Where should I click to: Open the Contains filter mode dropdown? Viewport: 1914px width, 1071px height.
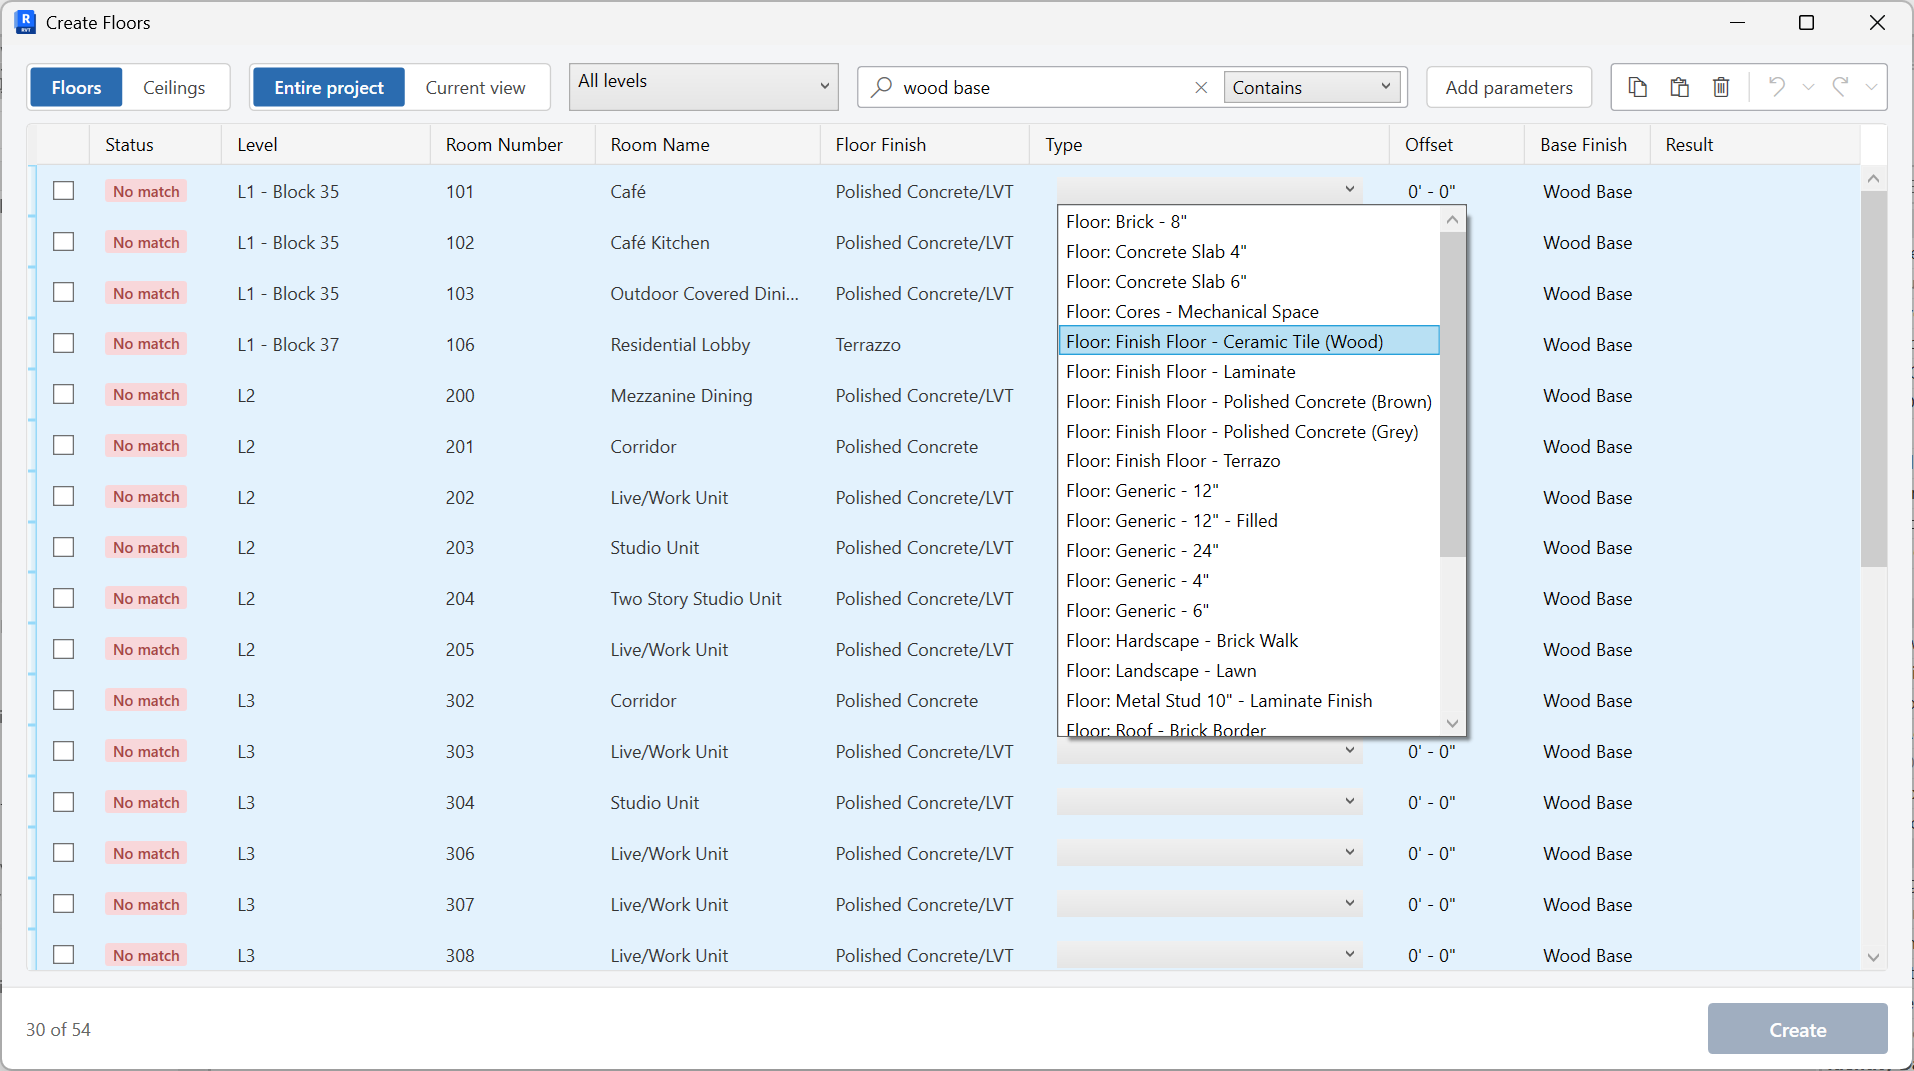[x=1312, y=88]
